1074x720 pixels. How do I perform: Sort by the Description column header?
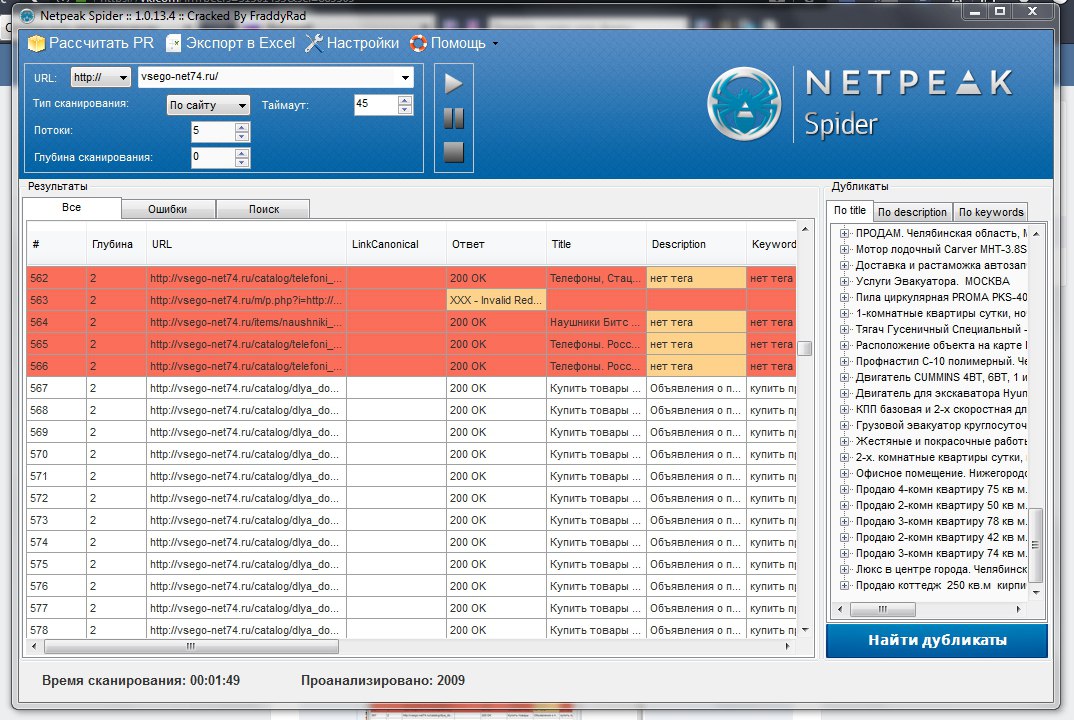(696, 244)
